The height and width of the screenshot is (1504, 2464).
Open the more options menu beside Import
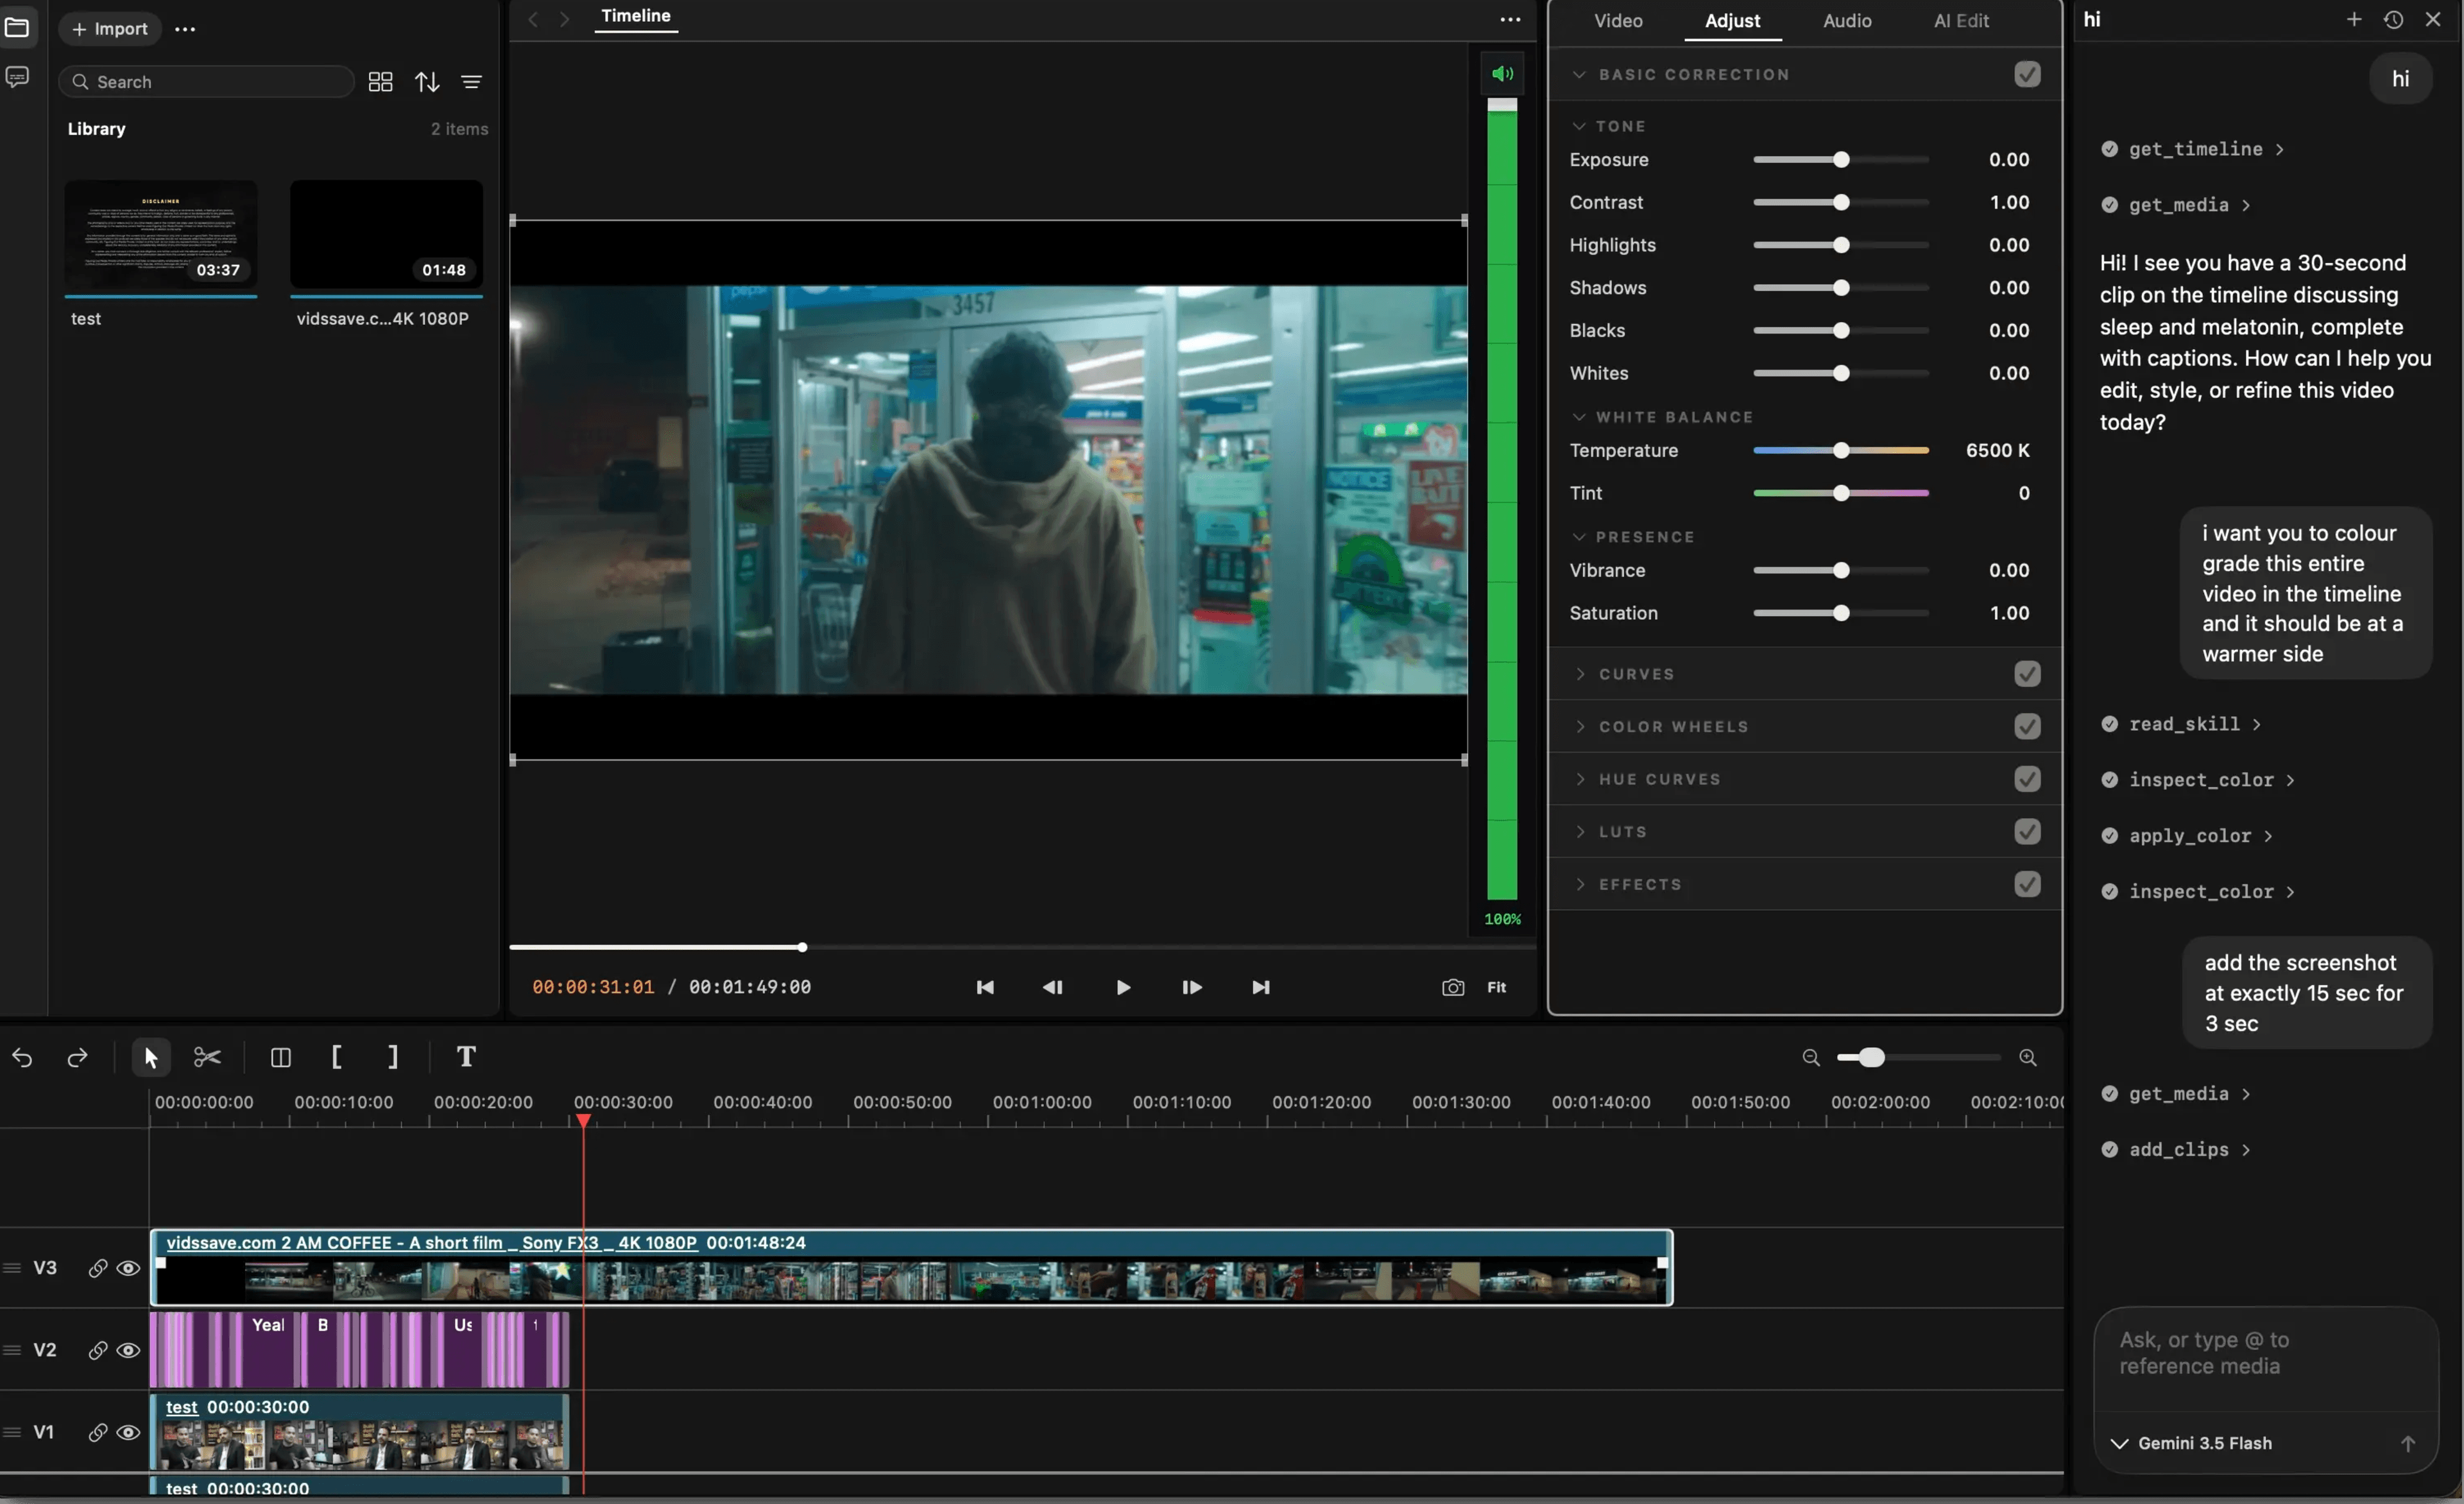pos(185,29)
